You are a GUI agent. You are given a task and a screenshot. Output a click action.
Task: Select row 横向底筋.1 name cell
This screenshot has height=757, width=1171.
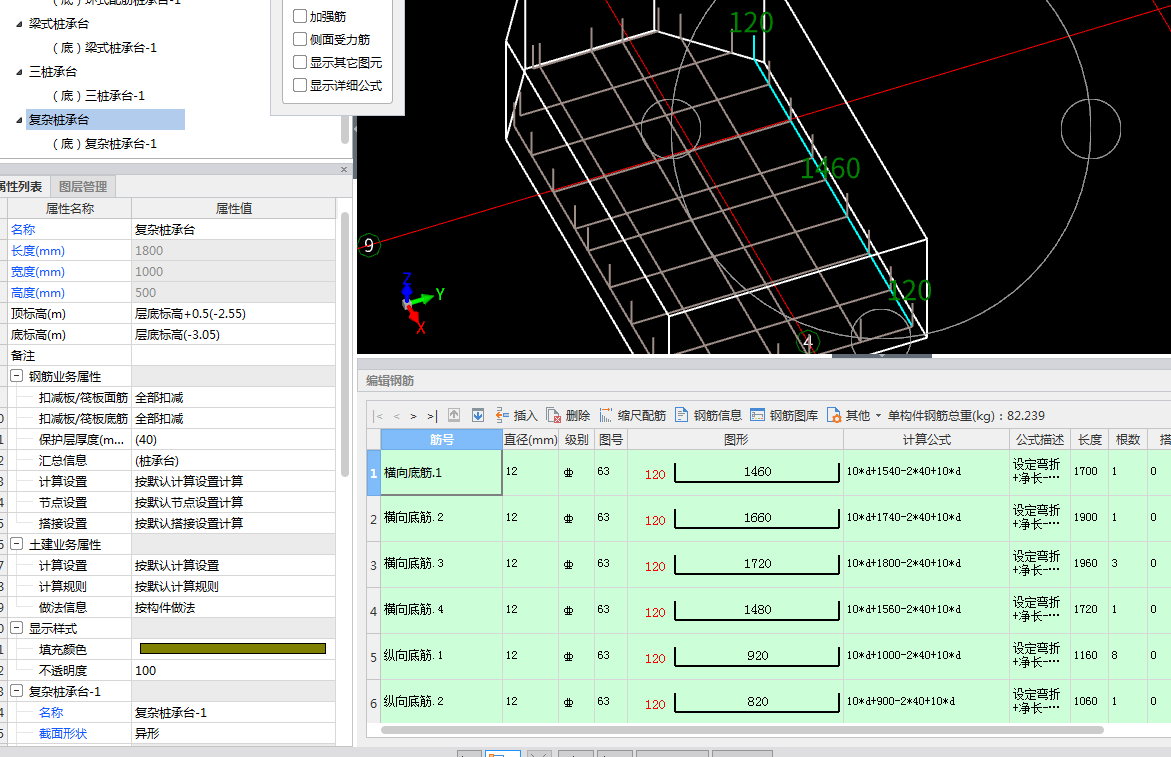click(x=441, y=473)
